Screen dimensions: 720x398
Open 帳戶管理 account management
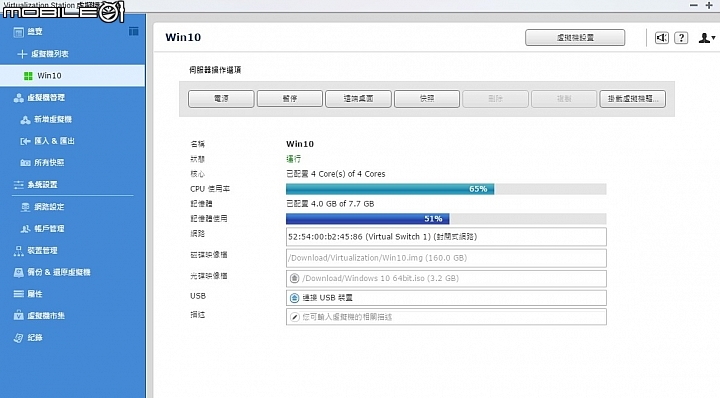(x=43, y=229)
